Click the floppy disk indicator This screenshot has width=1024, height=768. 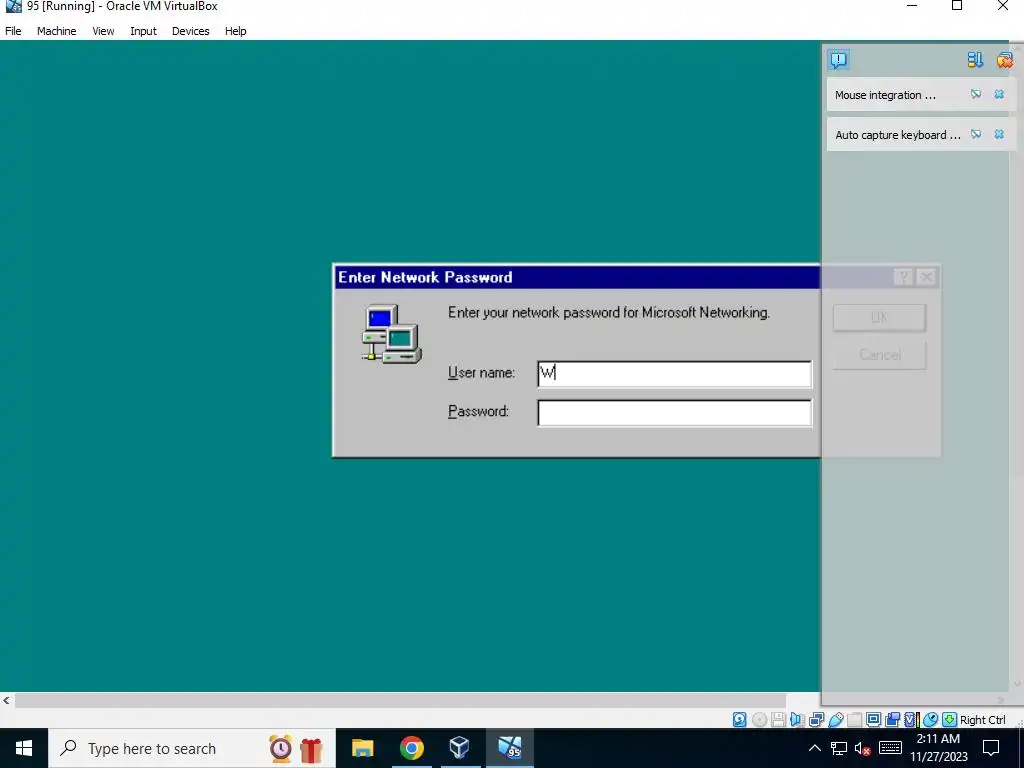[778, 720]
